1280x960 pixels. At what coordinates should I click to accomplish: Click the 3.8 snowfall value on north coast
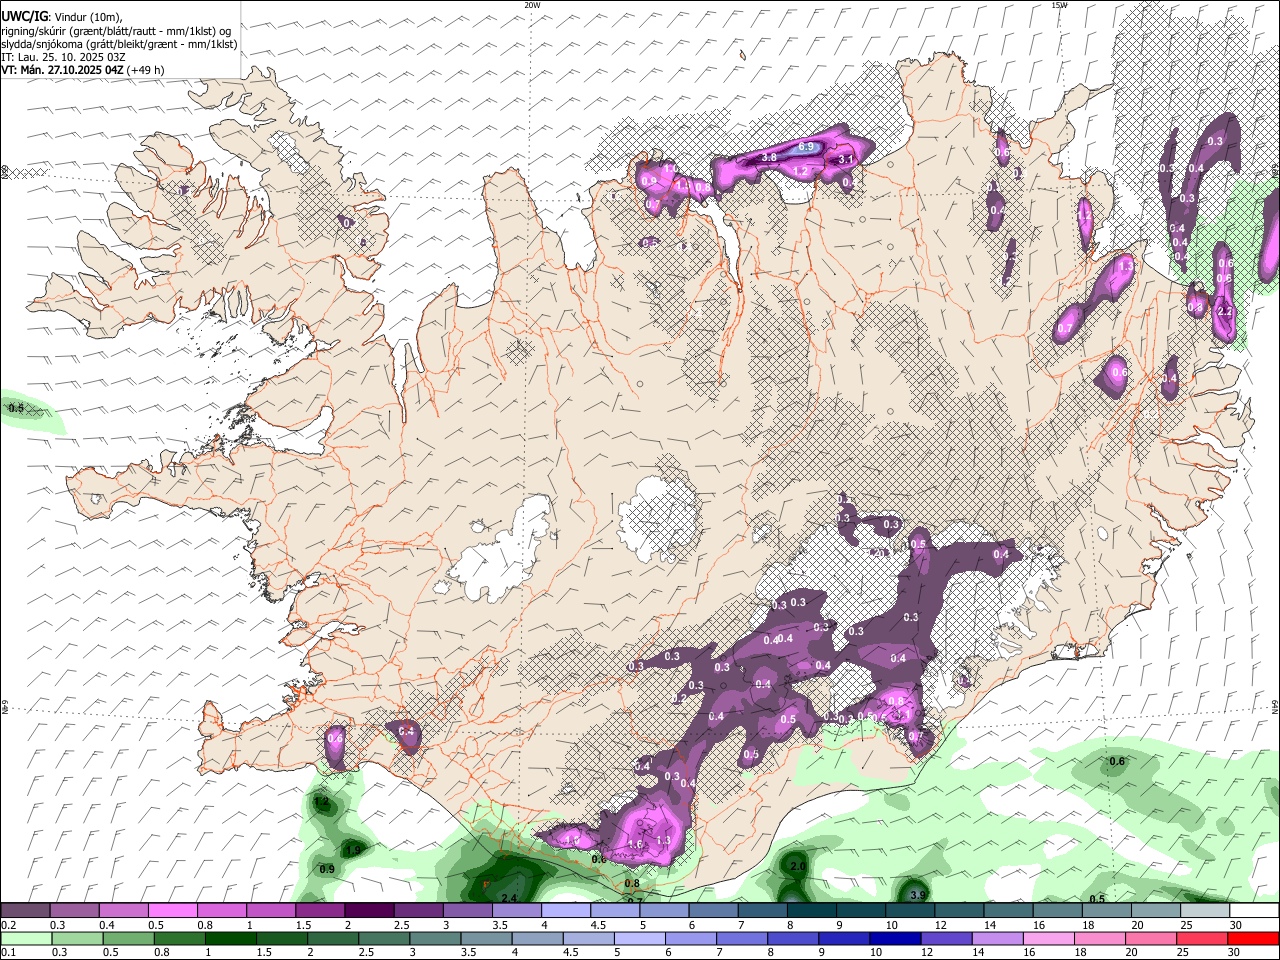point(769,158)
